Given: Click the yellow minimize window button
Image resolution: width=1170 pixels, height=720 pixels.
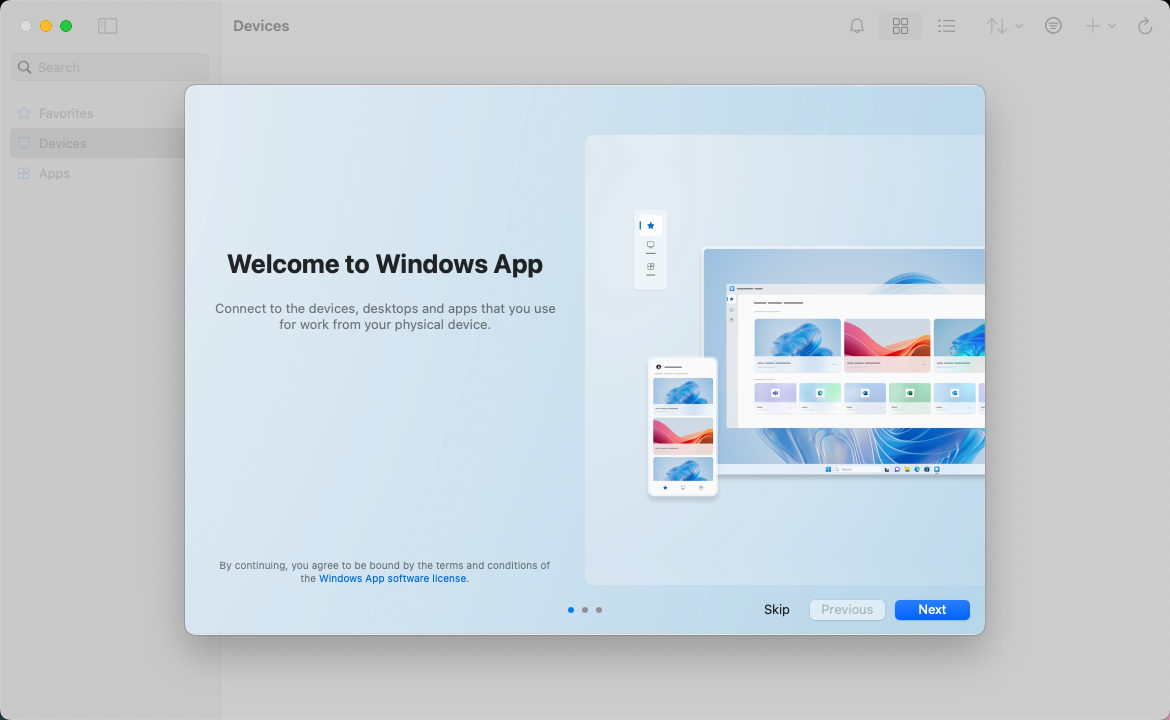Looking at the screenshot, I should click(x=46, y=26).
